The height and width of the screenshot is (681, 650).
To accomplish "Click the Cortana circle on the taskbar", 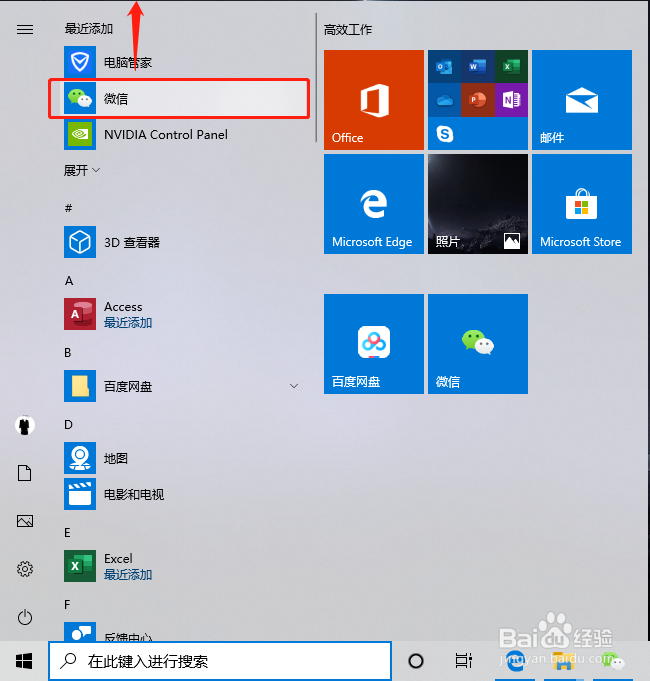I will [x=416, y=661].
